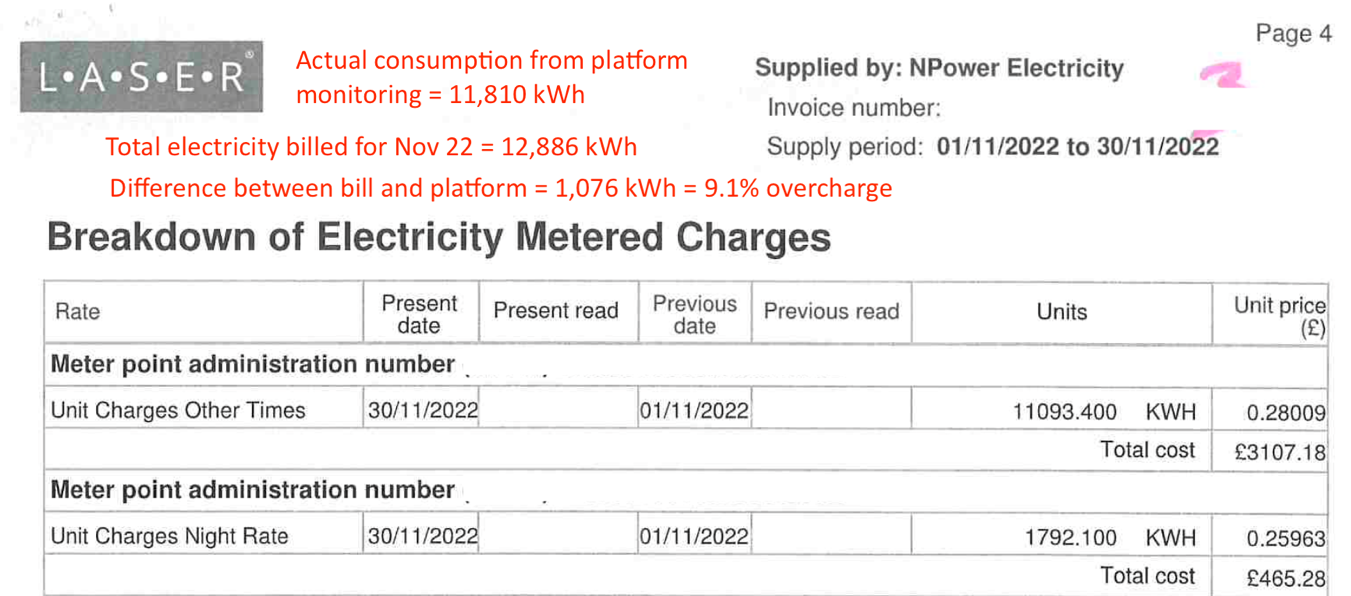
Task: Click the red actual consumption annotation
Action: tap(491, 78)
